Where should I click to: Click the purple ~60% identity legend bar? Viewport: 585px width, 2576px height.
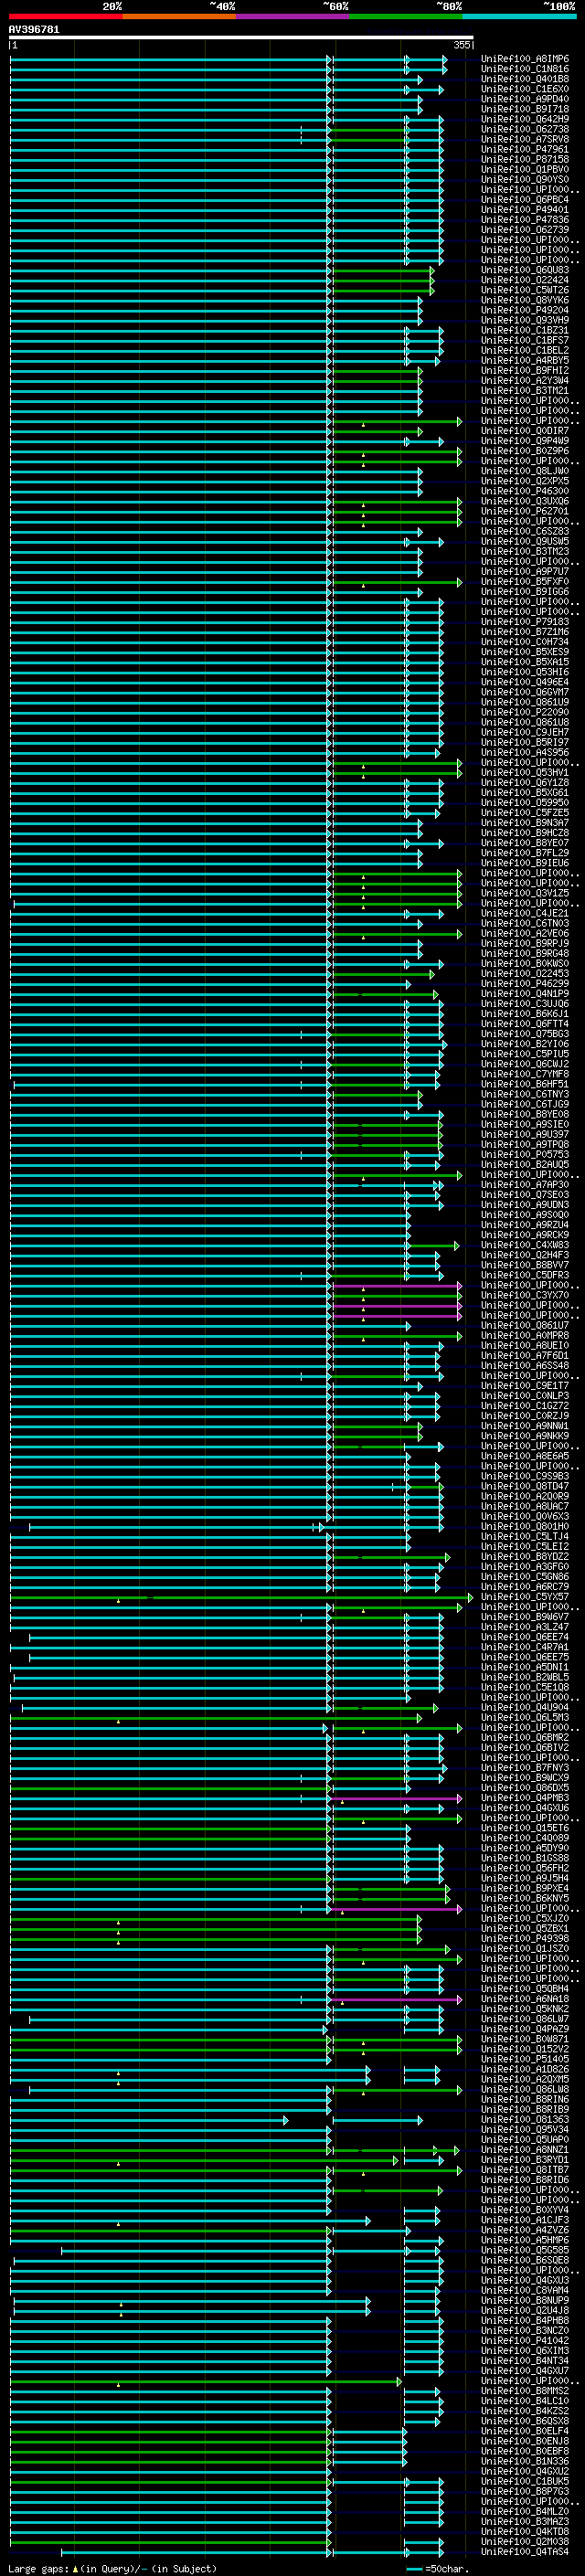[292, 17]
